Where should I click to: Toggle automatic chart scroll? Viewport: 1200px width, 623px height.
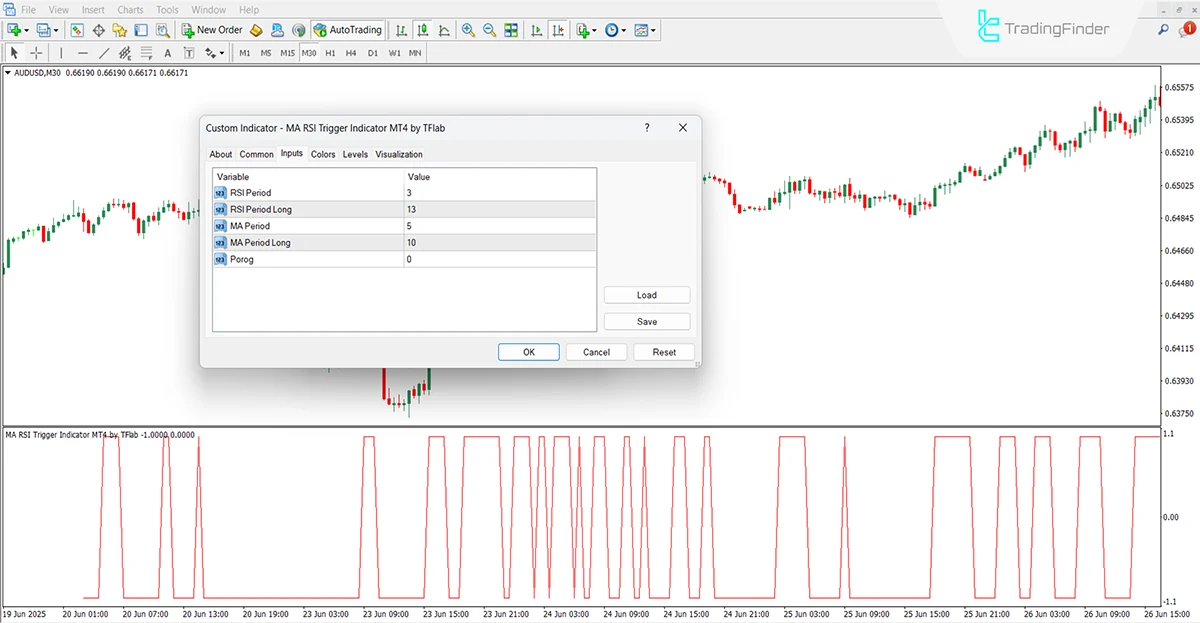click(x=536, y=30)
